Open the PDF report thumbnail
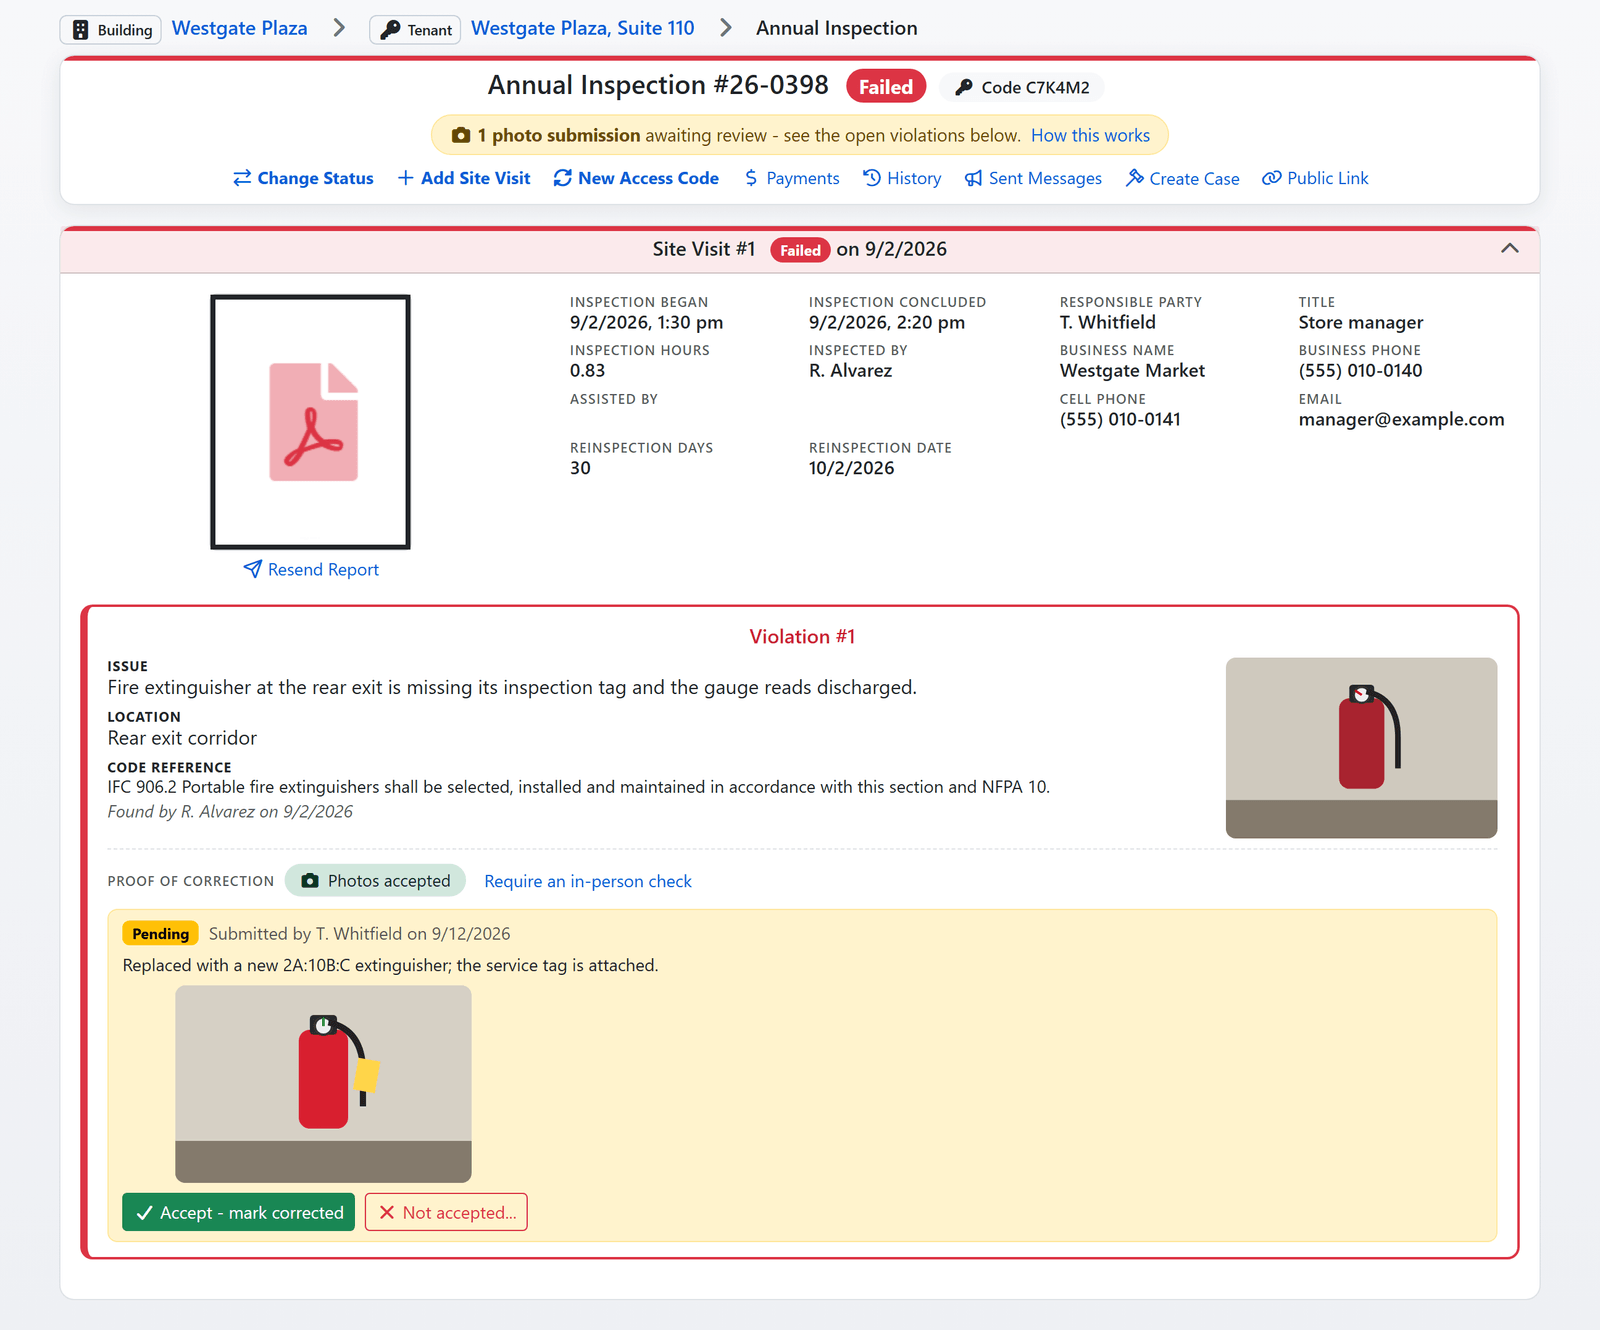Screen dimensions: 1600x1330 click(310, 422)
